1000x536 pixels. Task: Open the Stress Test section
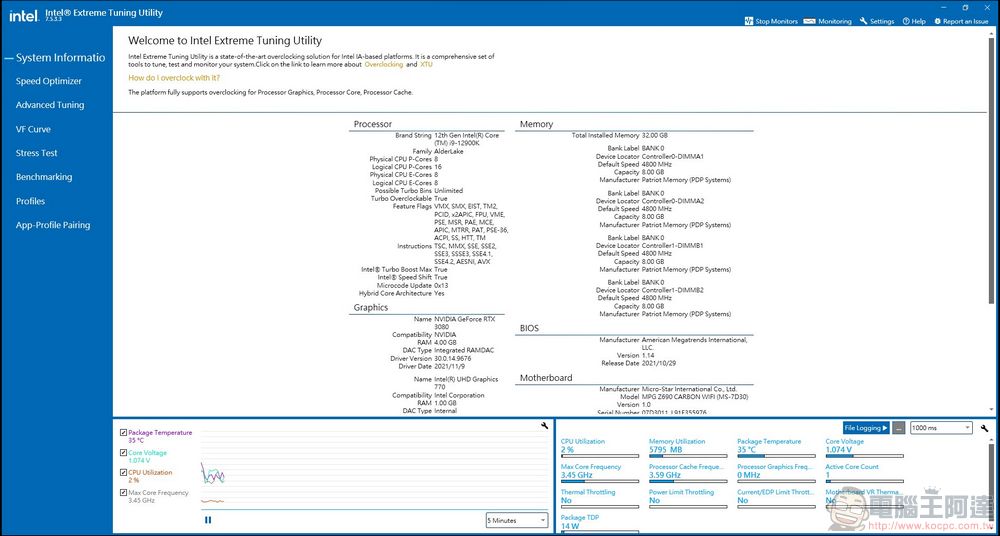click(x=37, y=153)
